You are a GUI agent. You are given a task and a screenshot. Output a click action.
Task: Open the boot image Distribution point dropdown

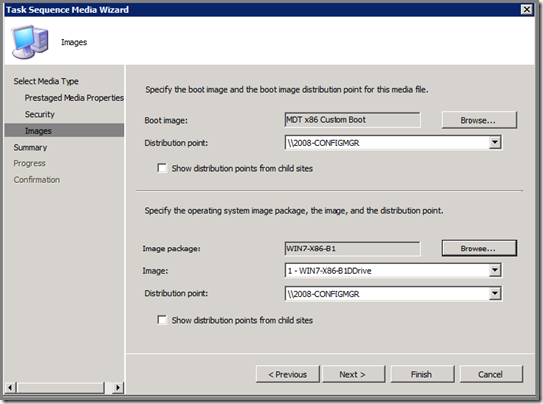[x=495, y=142]
